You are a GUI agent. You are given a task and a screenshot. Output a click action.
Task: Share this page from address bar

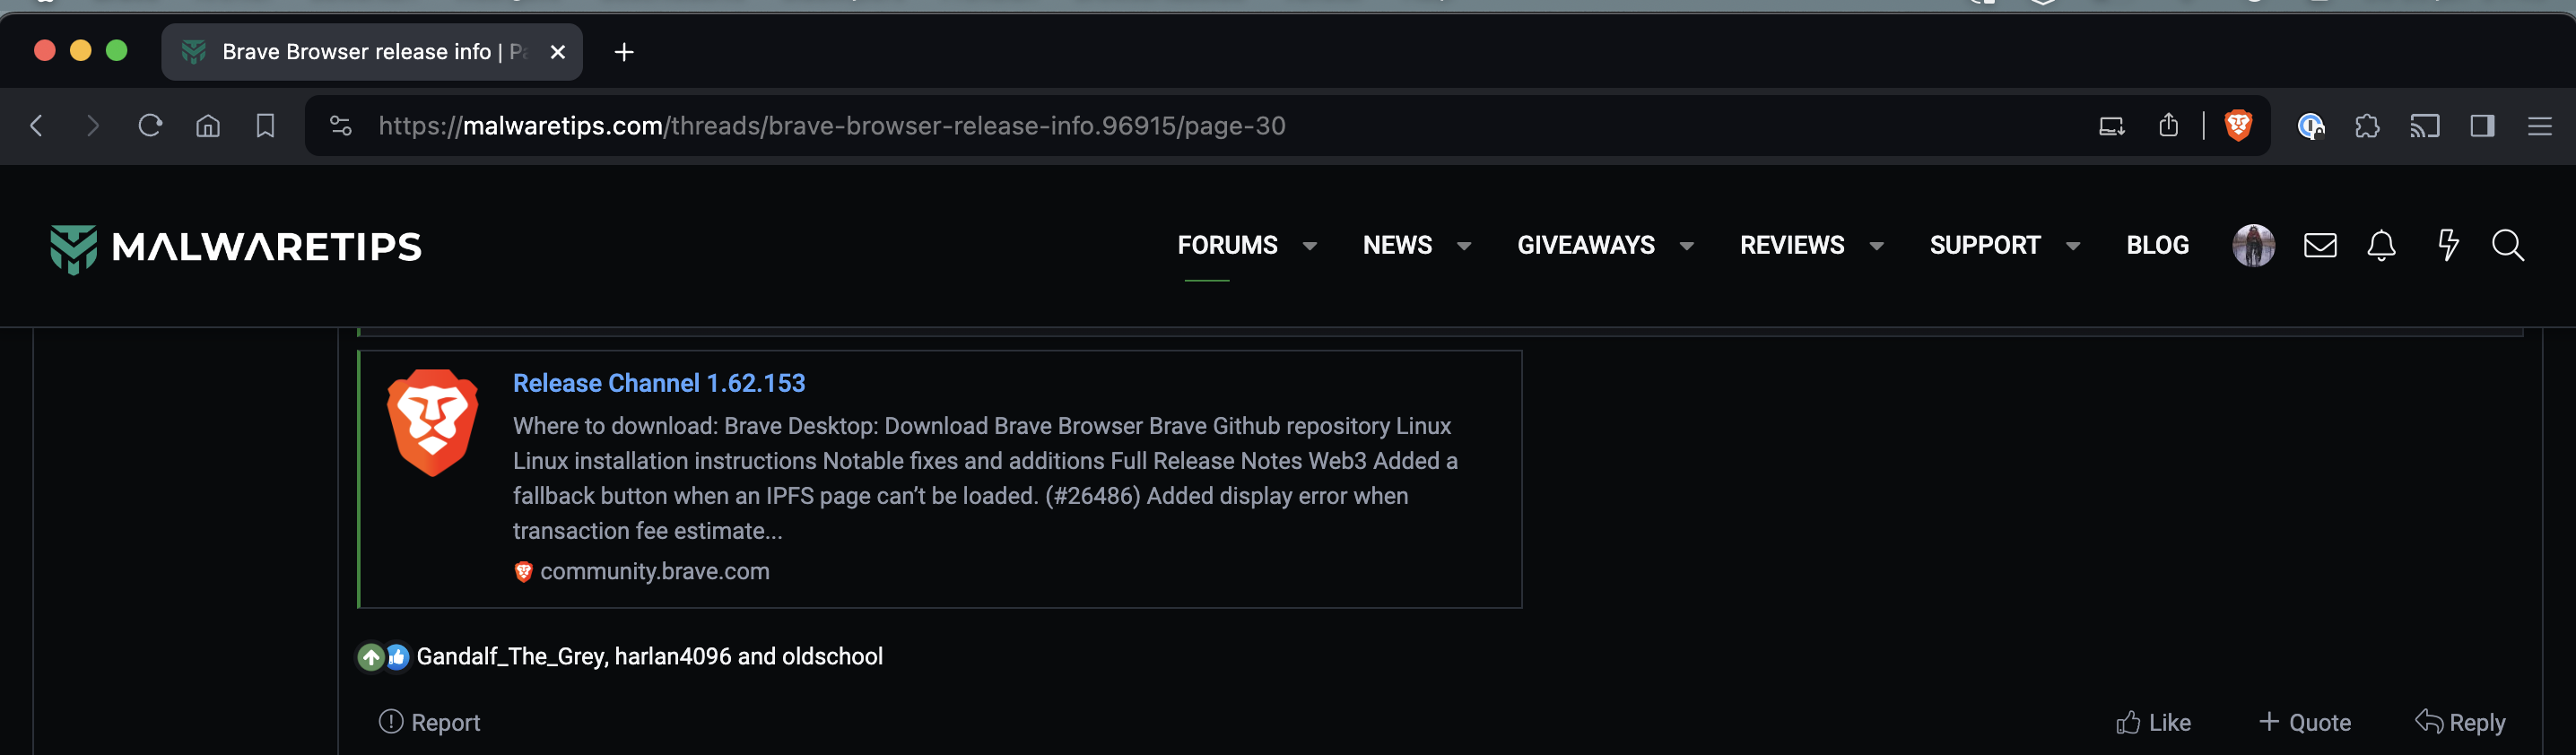tap(2168, 126)
